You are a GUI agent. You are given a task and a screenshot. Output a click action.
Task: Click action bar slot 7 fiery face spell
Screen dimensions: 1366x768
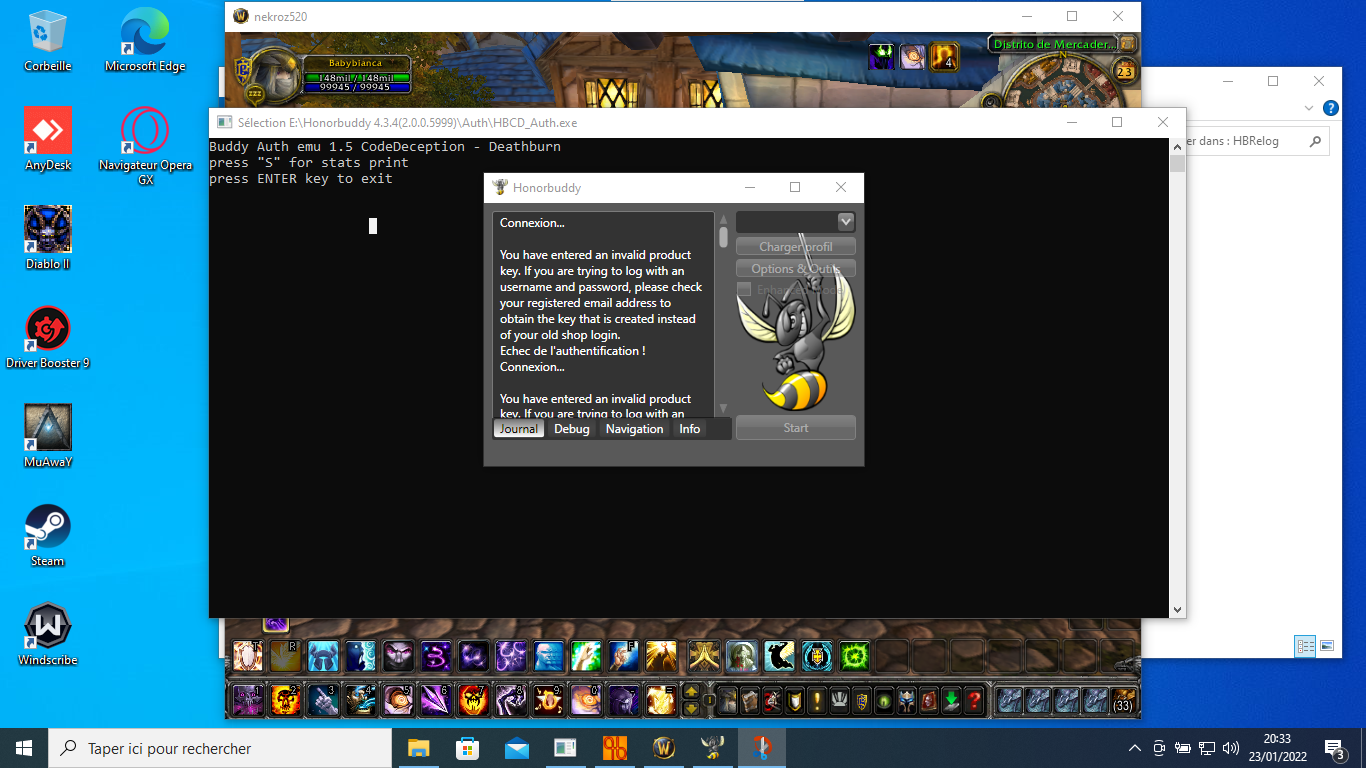(473, 700)
